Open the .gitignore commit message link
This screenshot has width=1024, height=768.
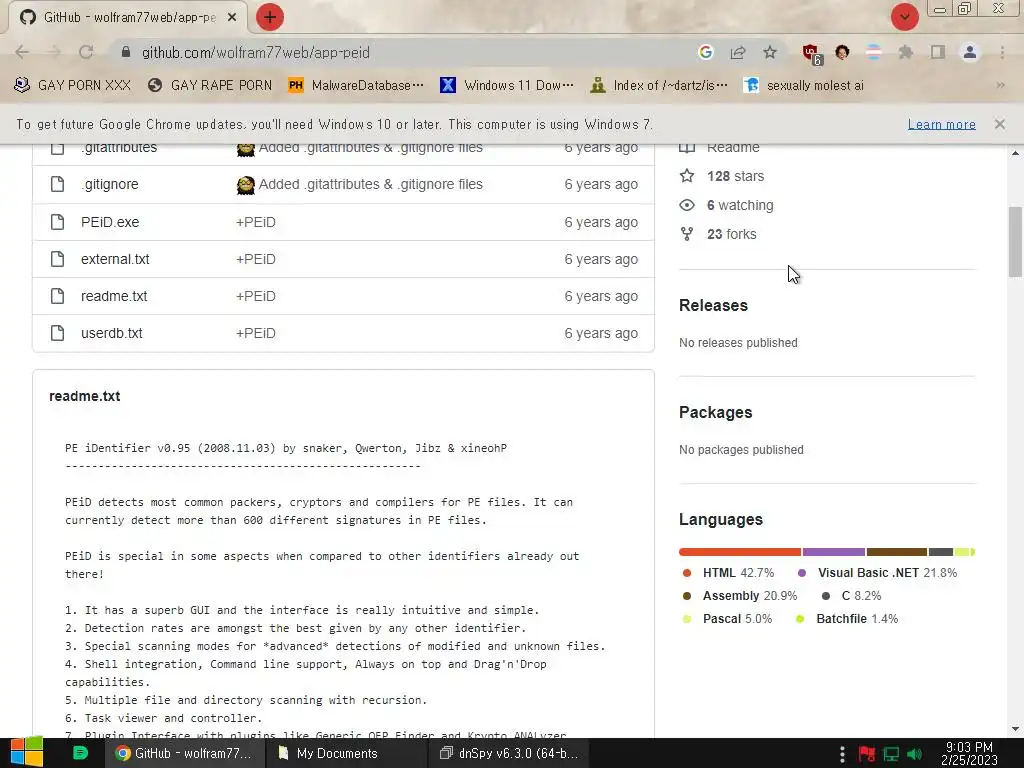pyautogui.click(x=370, y=184)
